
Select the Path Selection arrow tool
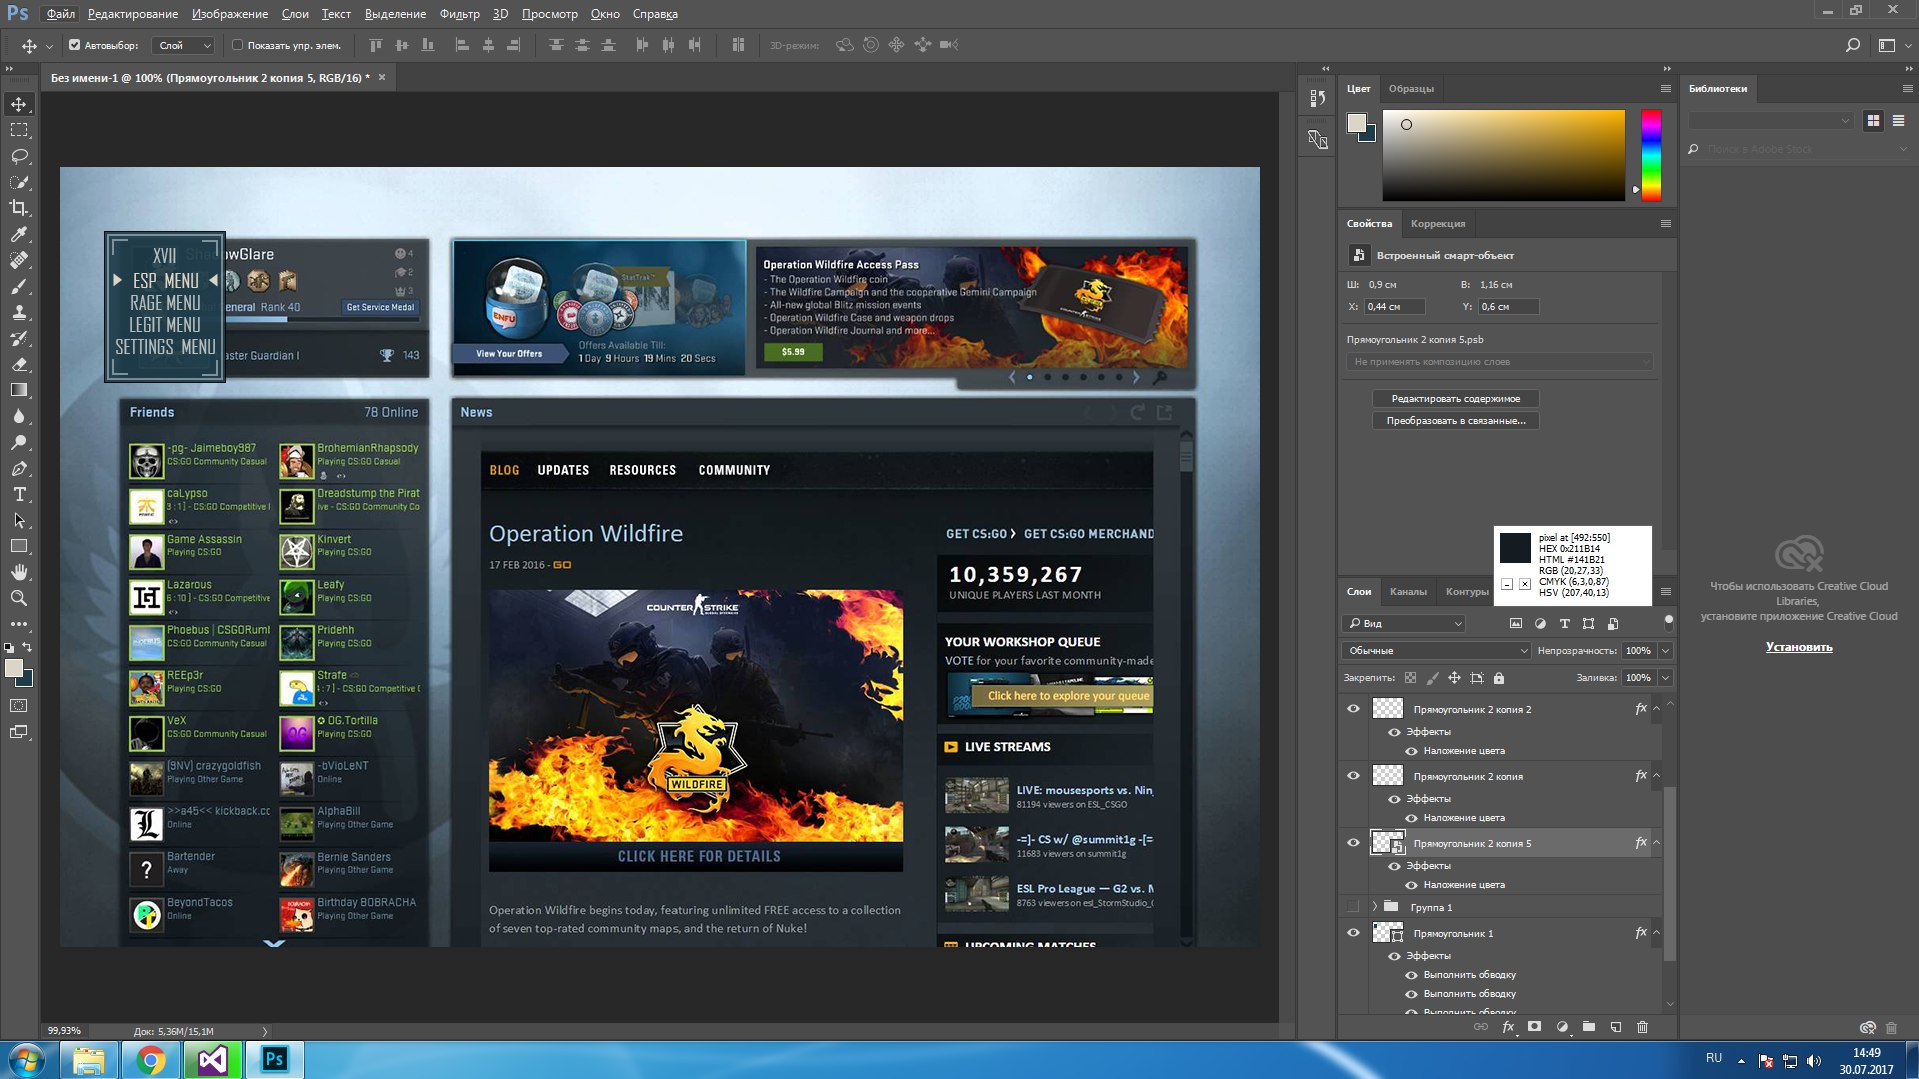point(19,520)
